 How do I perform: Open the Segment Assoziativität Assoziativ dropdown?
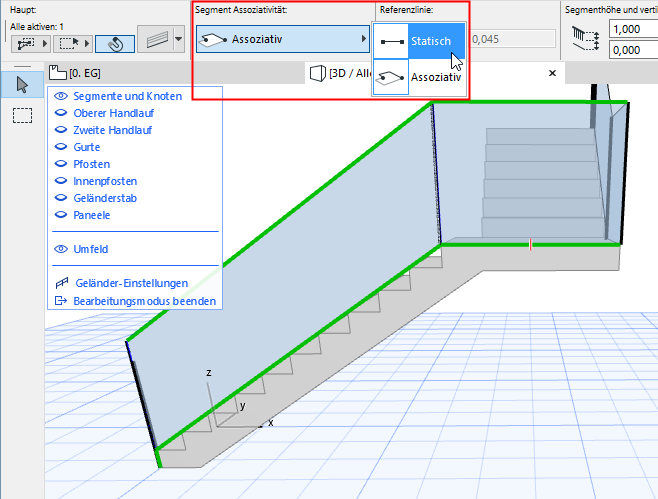click(283, 39)
